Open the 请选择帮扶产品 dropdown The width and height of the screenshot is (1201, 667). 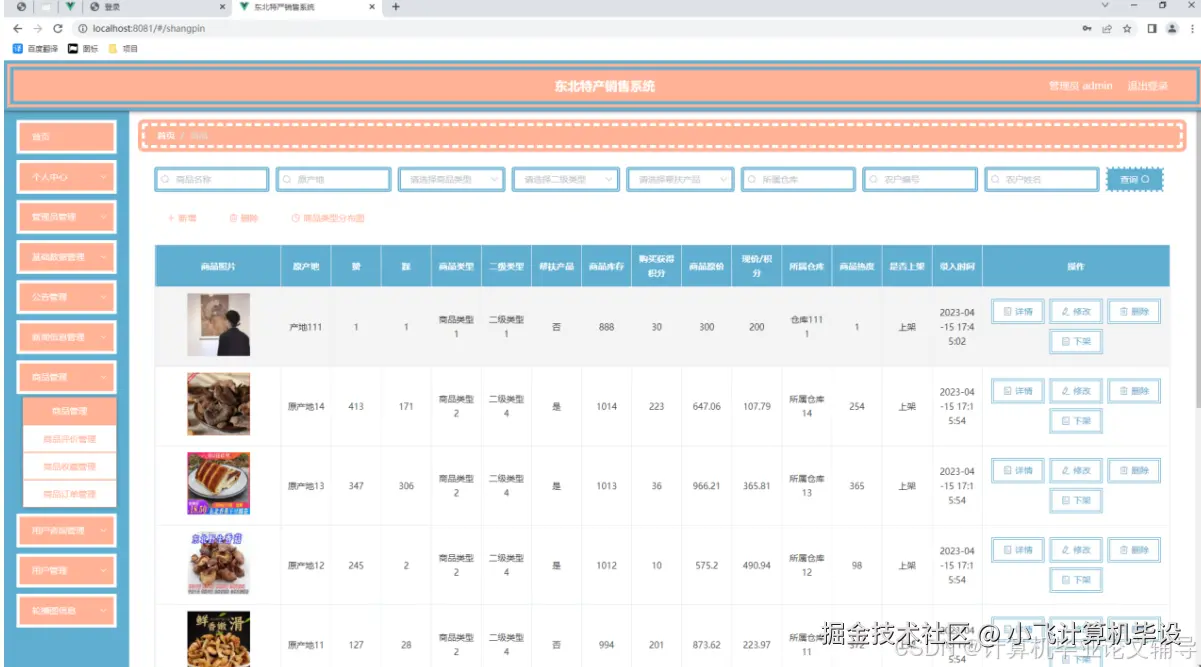(x=681, y=179)
